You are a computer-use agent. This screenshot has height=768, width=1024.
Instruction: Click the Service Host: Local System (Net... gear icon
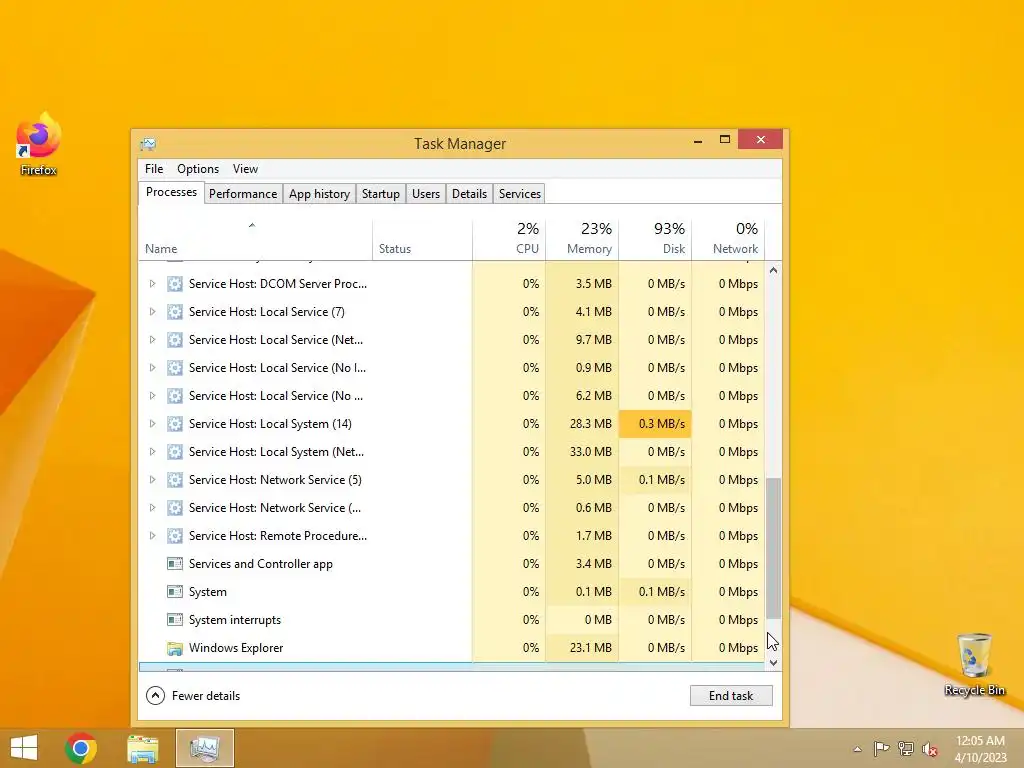click(x=174, y=452)
